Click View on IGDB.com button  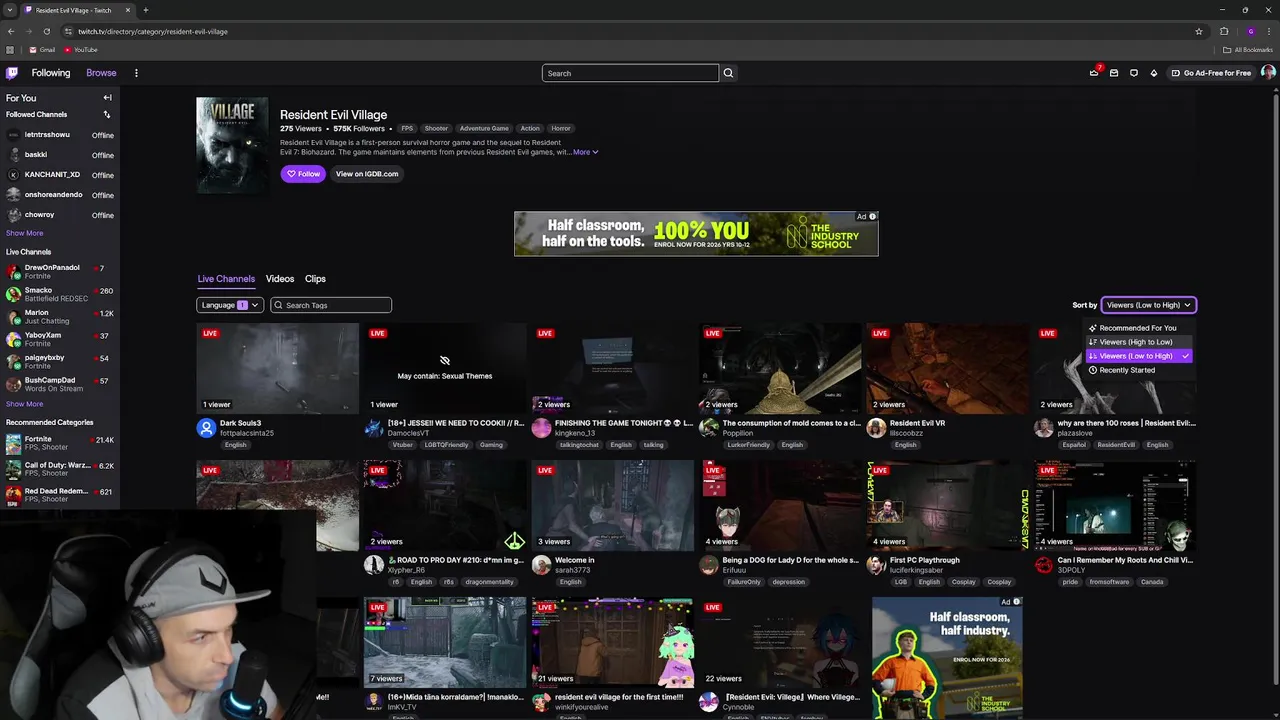click(x=367, y=174)
